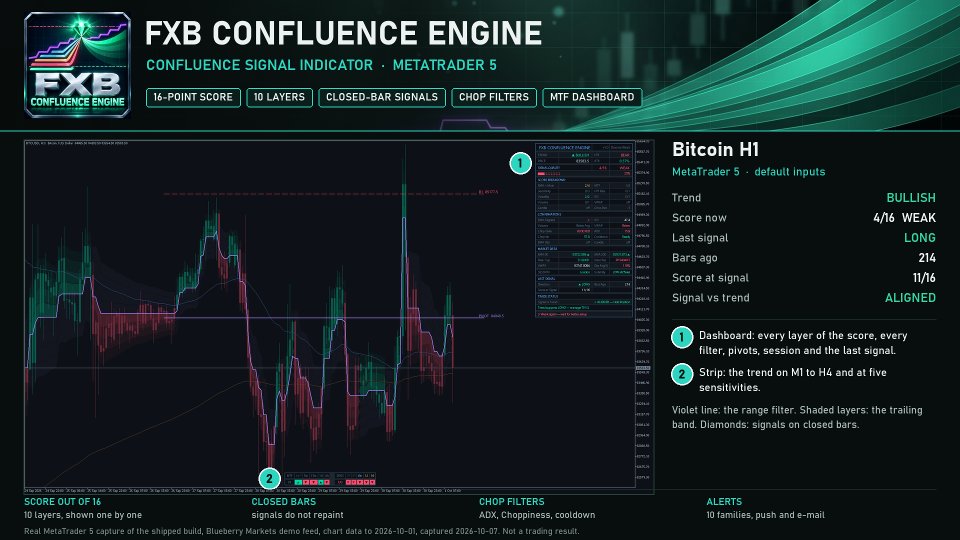
Task: Click the 'Signal vs trend' row label
Action: [x=710, y=298]
